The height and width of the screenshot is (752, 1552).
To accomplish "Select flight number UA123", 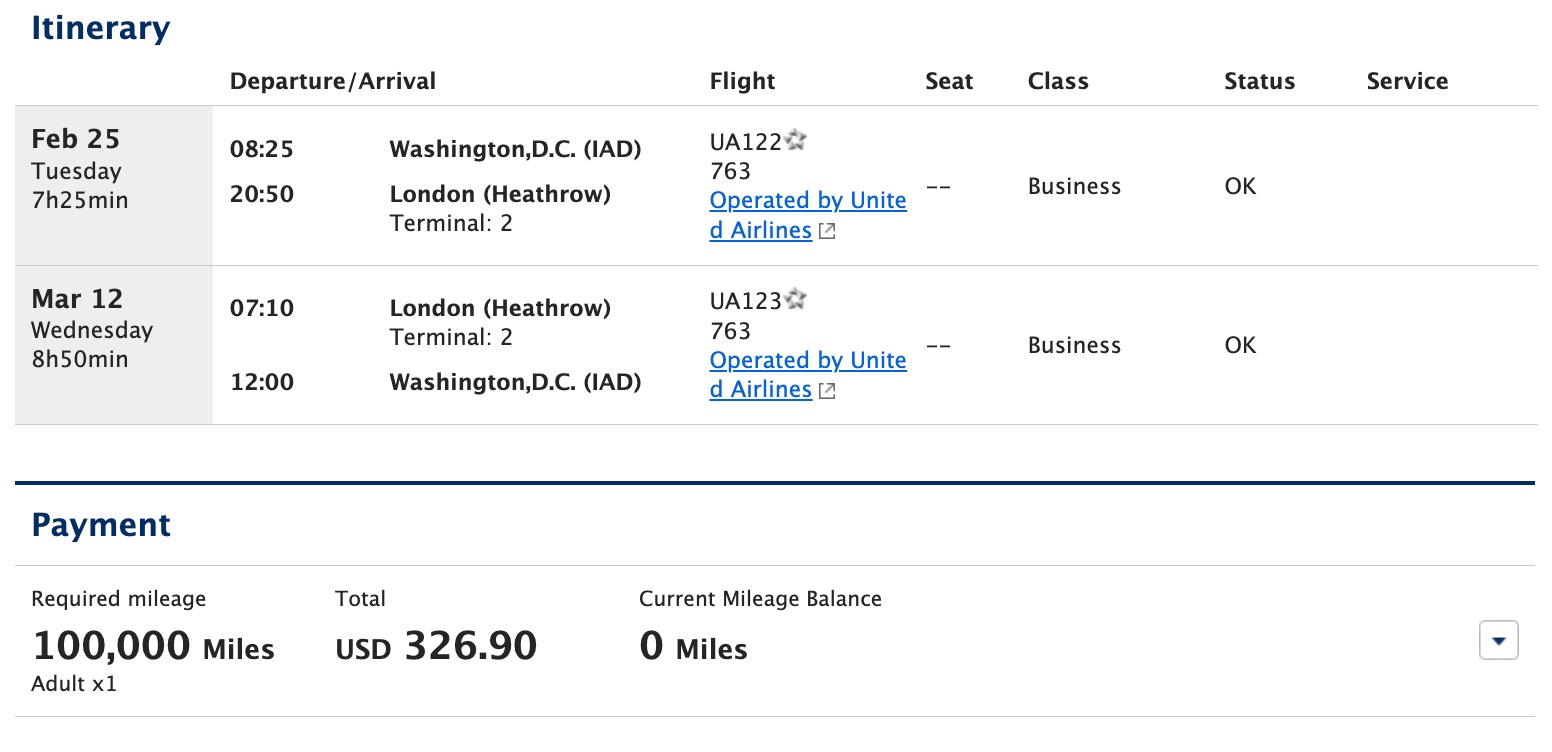I will pyautogui.click(x=742, y=300).
